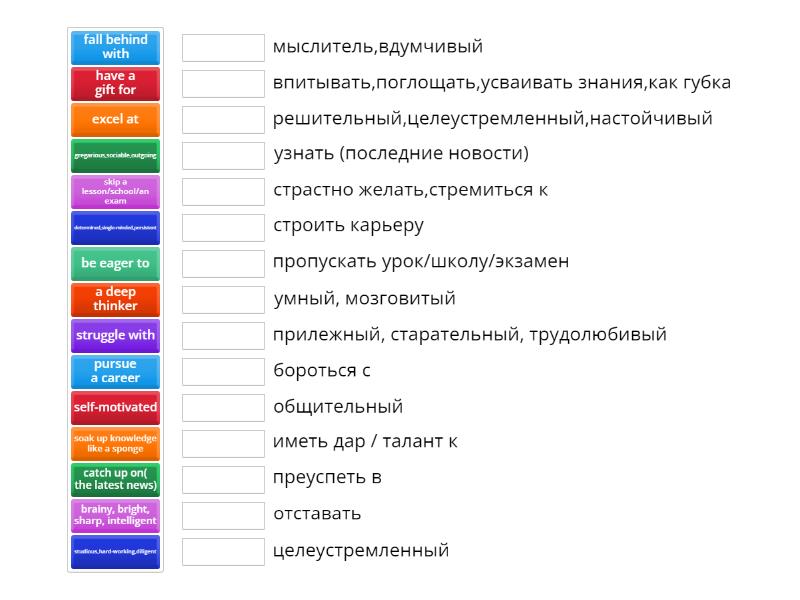Click the answer slot beside 'строить карьеру'
Screen dimensions: 800x600
click(x=223, y=228)
